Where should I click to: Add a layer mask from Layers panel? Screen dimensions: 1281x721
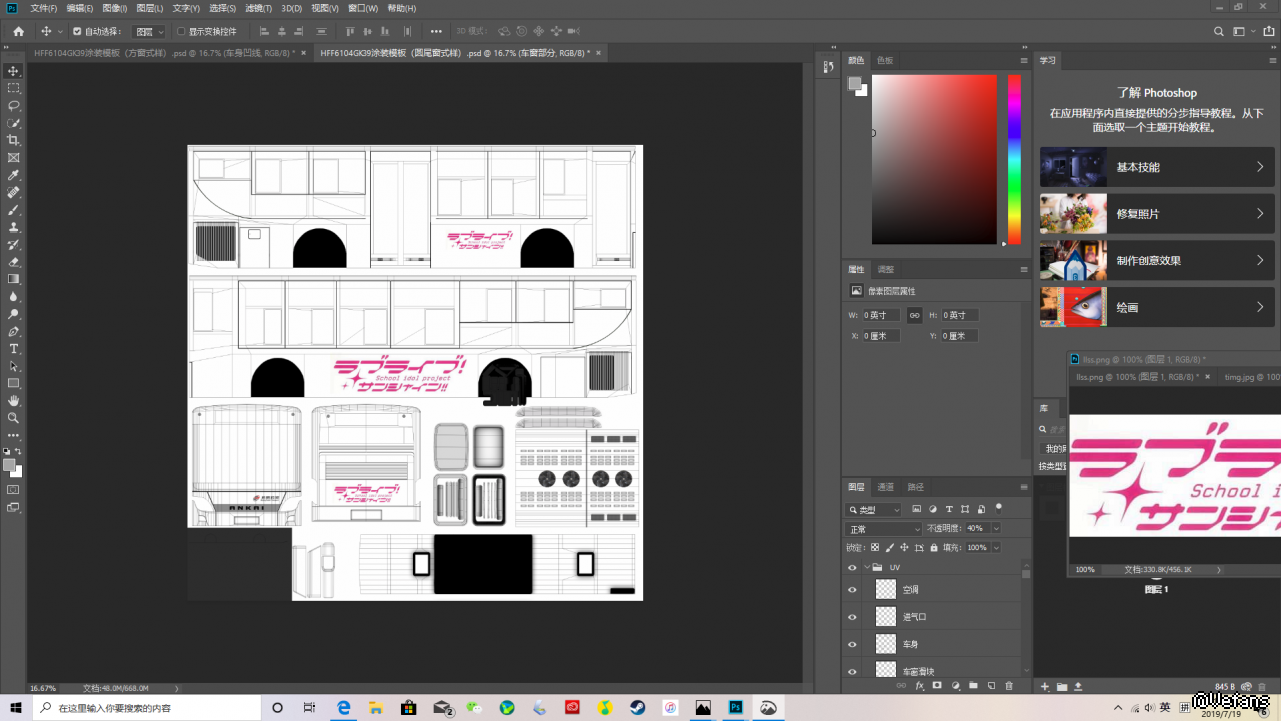pyautogui.click(x=937, y=686)
